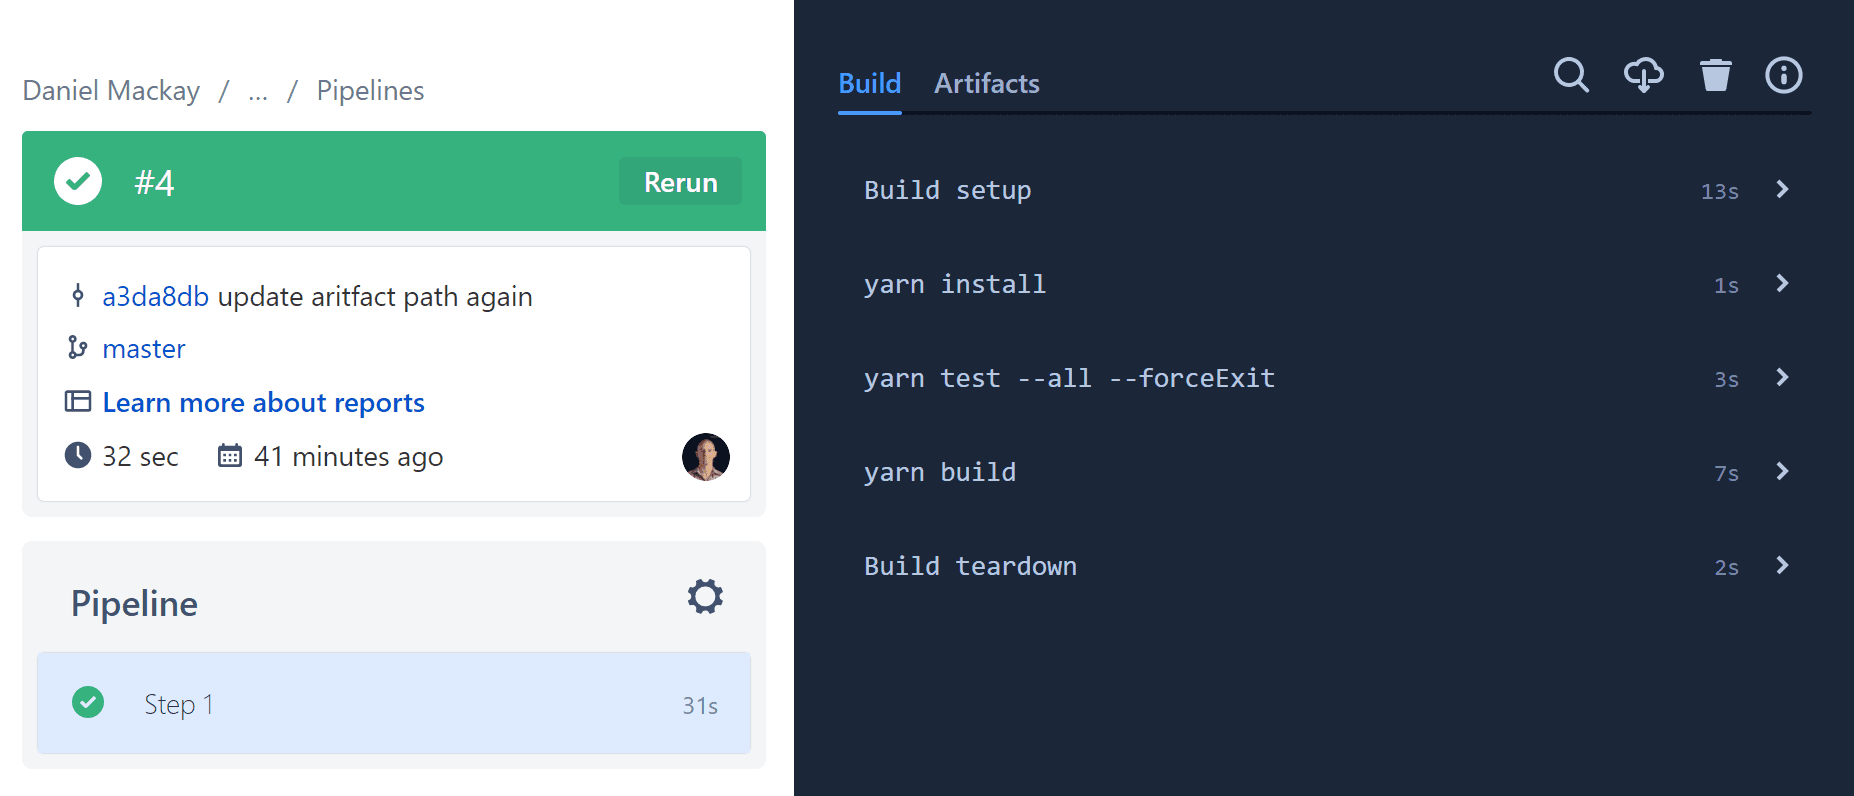The width and height of the screenshot is (1854, 796).
Task: Expand the Build teardown chevron
Action: (x=1782, y=566)
